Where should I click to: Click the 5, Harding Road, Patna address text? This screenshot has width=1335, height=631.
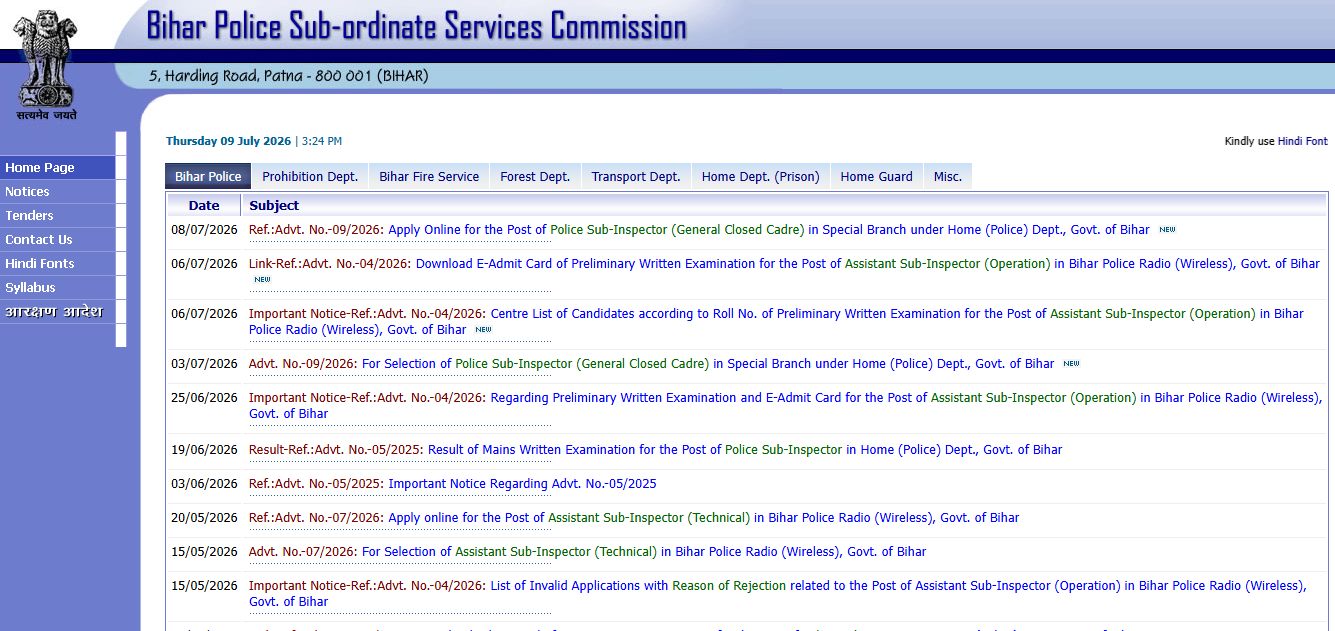pyautogui.click(x=289, y=76)
